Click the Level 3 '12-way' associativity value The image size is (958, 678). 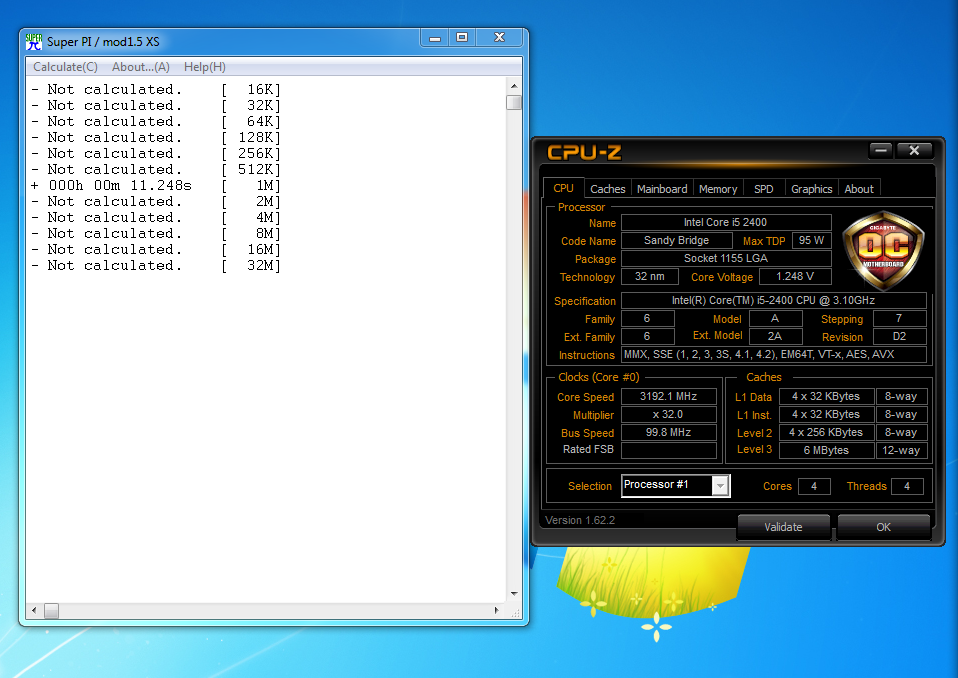901,450
